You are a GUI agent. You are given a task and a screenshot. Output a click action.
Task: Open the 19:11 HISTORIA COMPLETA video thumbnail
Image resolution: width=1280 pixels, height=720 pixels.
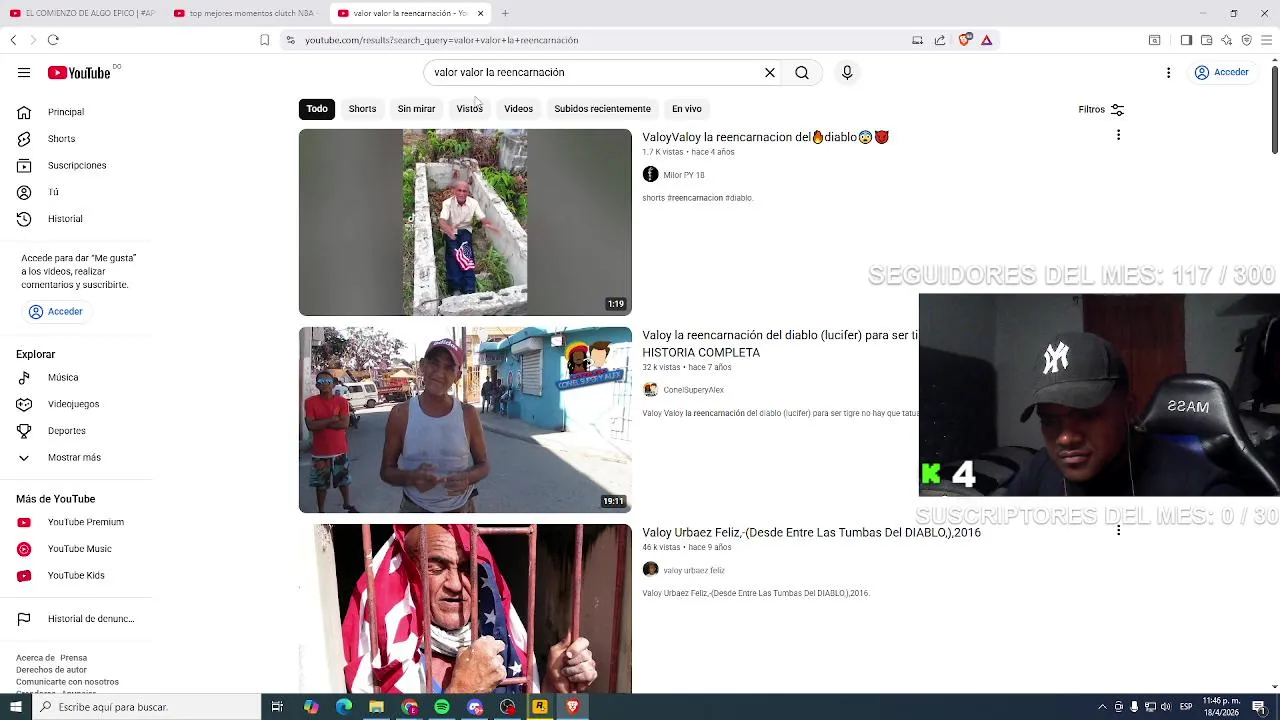[x=465, y=420]
